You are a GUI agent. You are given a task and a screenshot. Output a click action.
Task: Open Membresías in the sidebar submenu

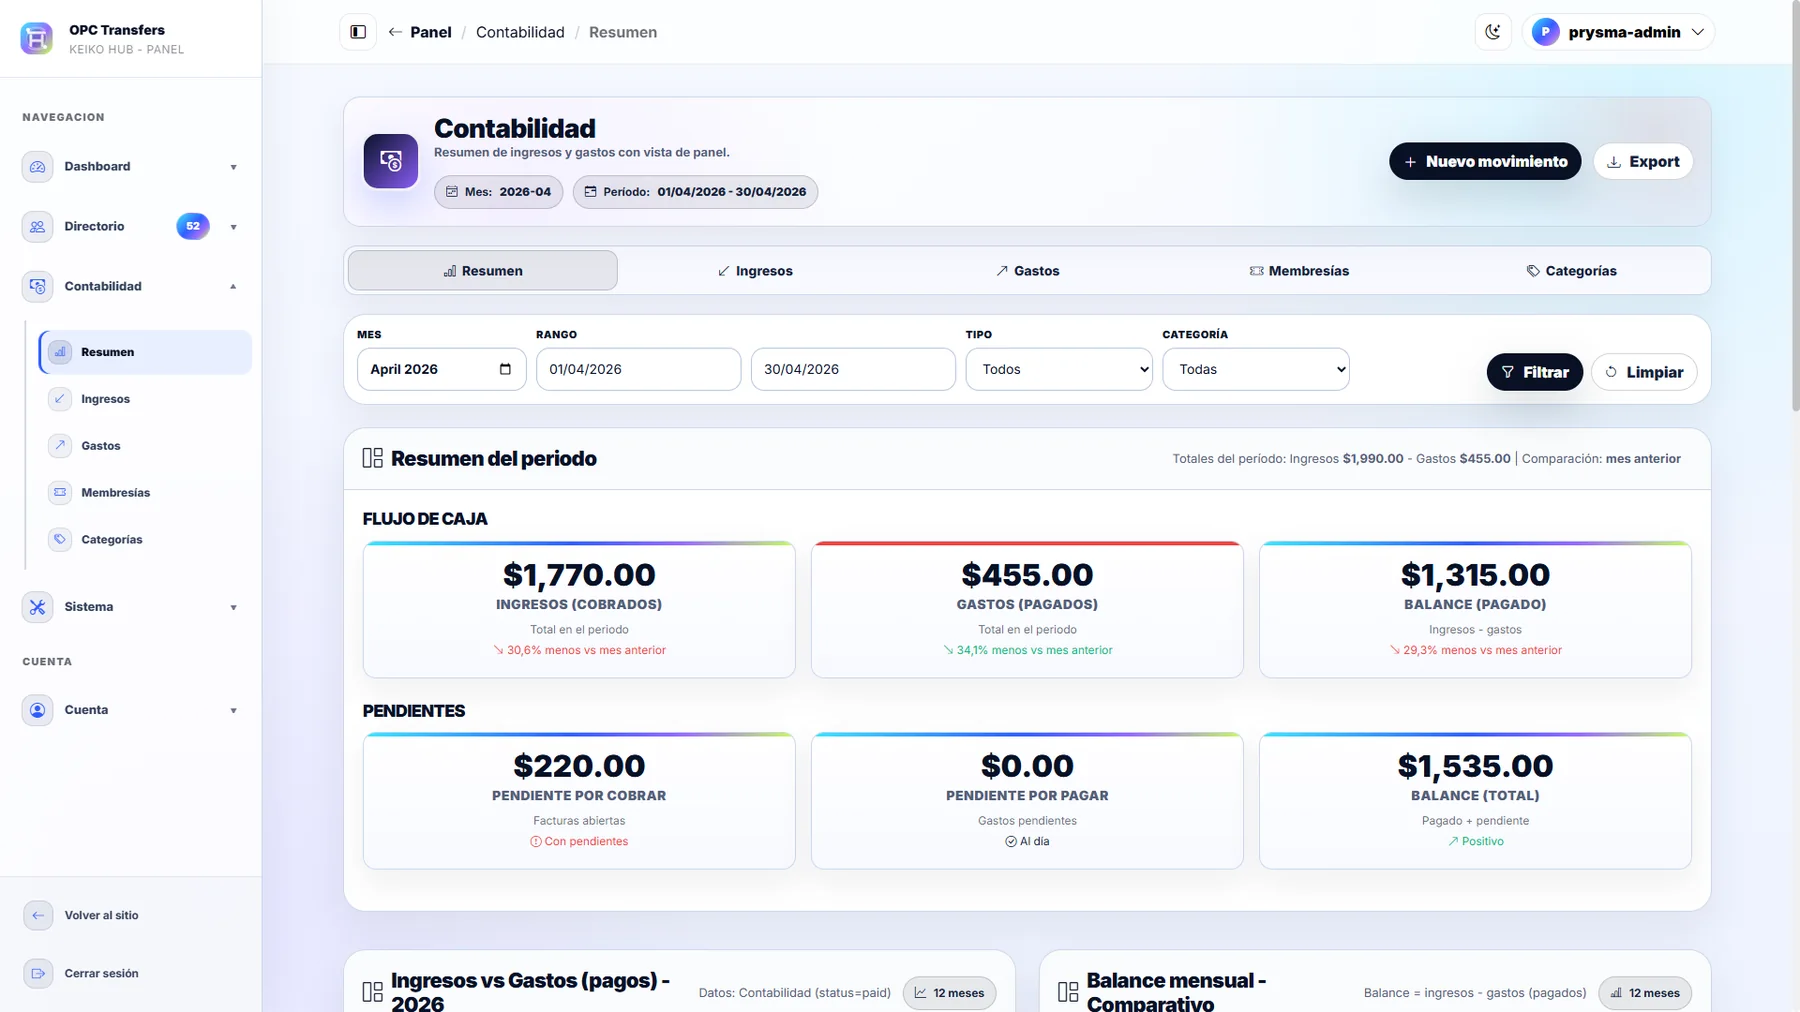point(145,493)
